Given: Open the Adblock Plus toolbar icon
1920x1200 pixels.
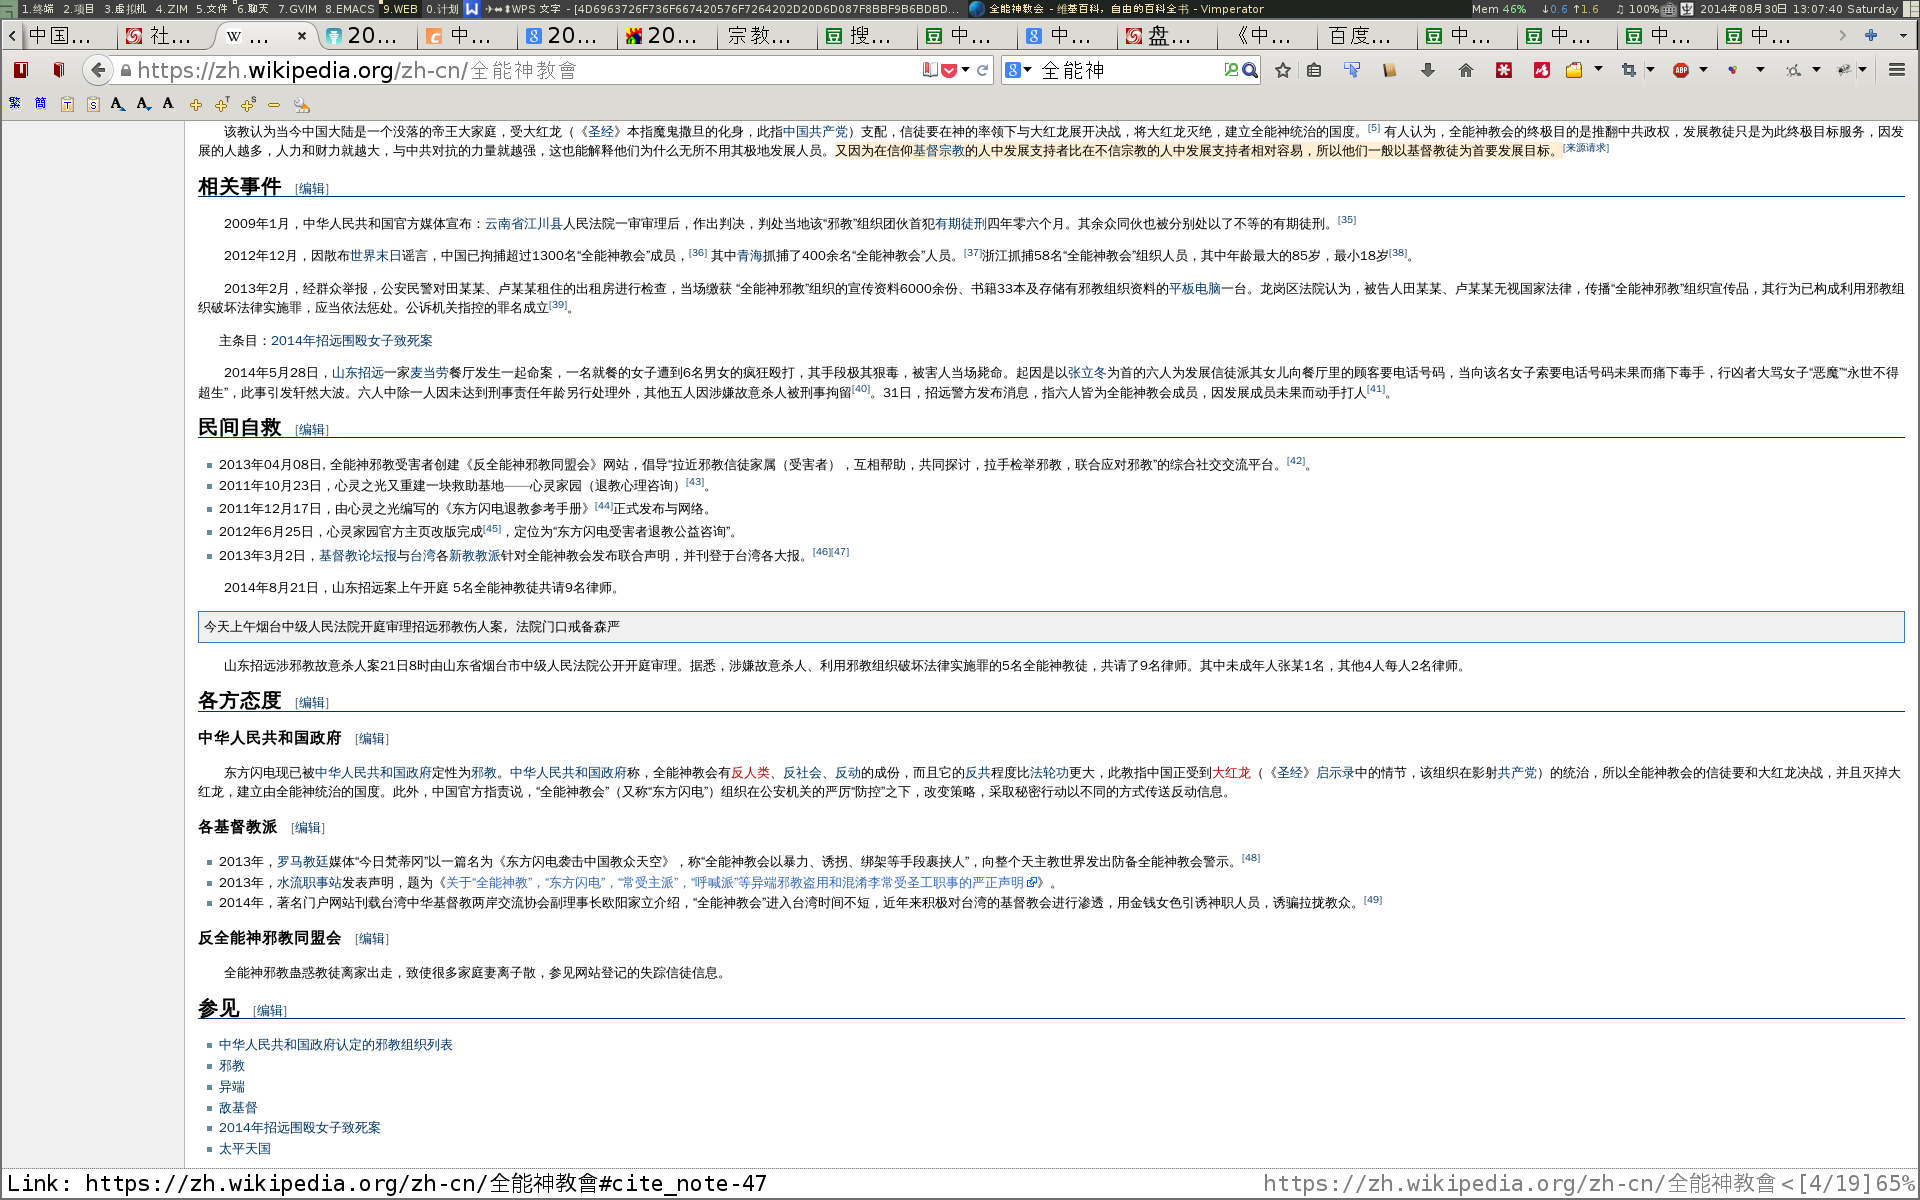Looking at the screenshot, I should 1681,70.
